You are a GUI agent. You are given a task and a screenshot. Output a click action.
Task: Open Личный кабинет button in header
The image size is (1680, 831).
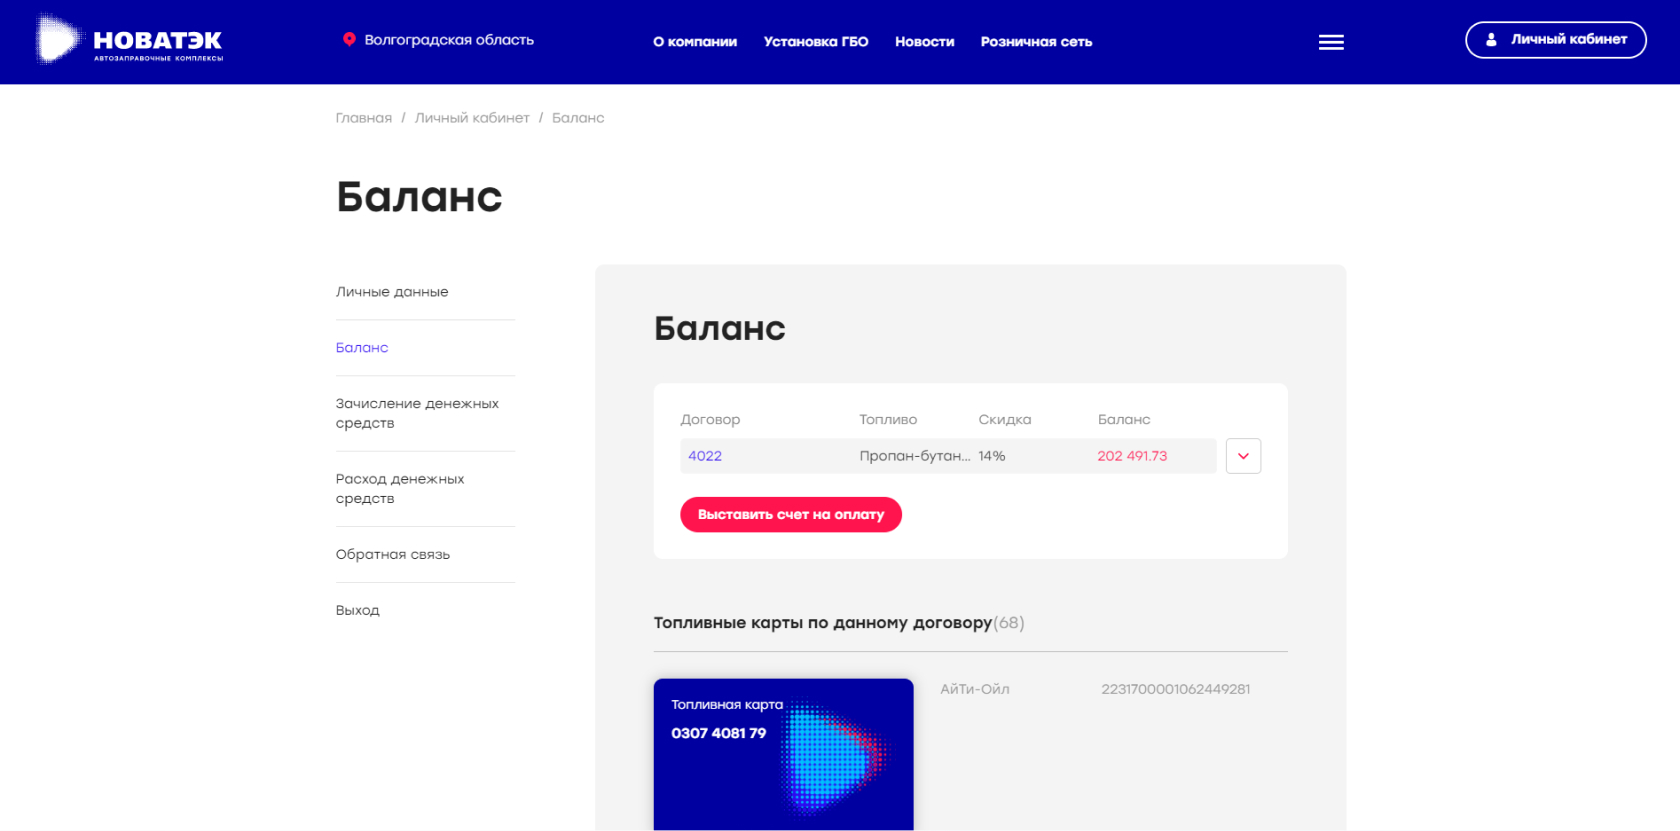pyautogui.click(x=1555, y=40)
